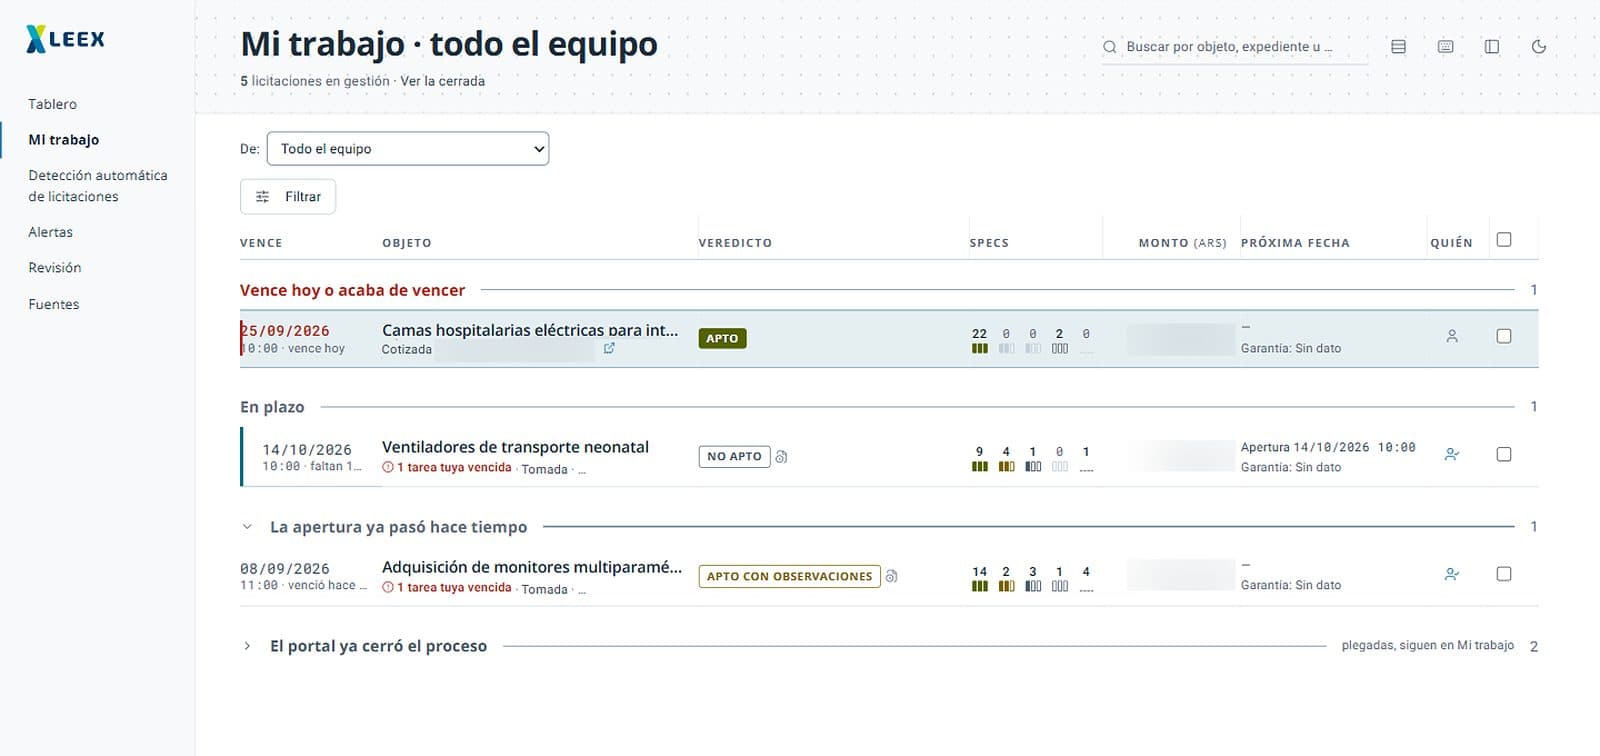This screenshot has height=756, width=1600.
Task: Click assigned-person icon in Ventiladores row
Action: [x=1452, y=455]
